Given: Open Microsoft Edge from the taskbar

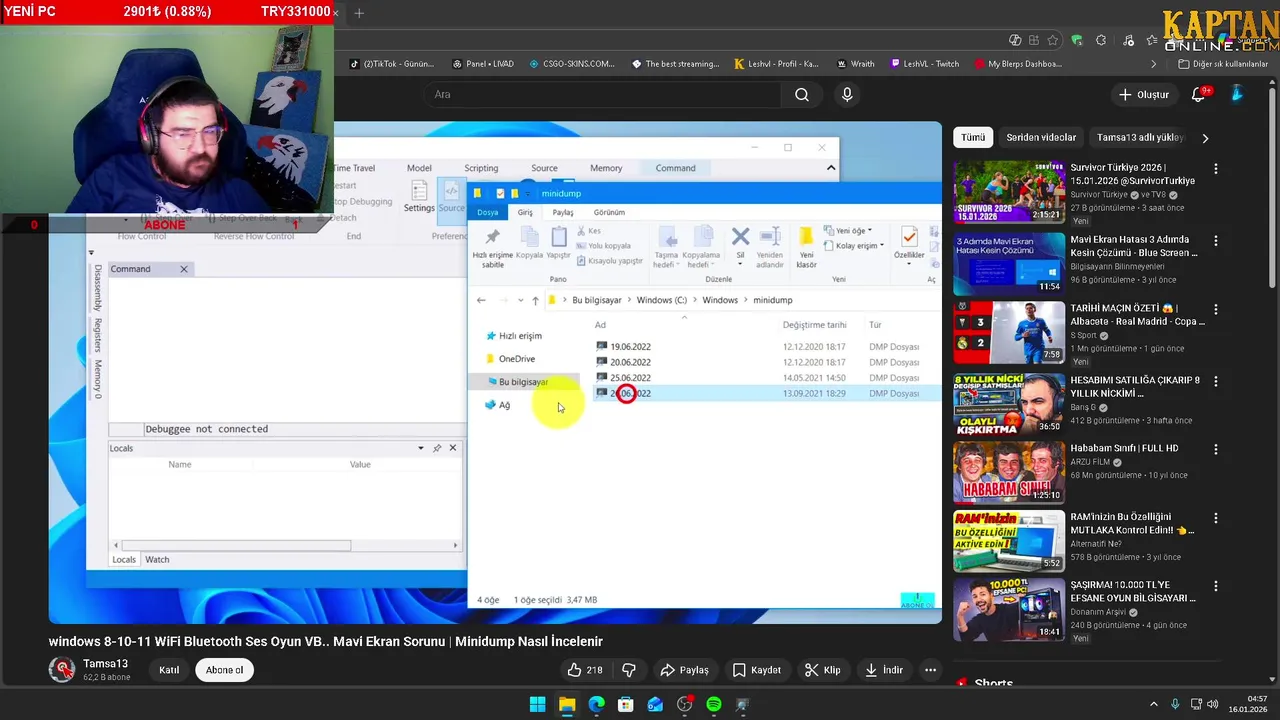Looking at the screenshot, I should click(597, 705).
